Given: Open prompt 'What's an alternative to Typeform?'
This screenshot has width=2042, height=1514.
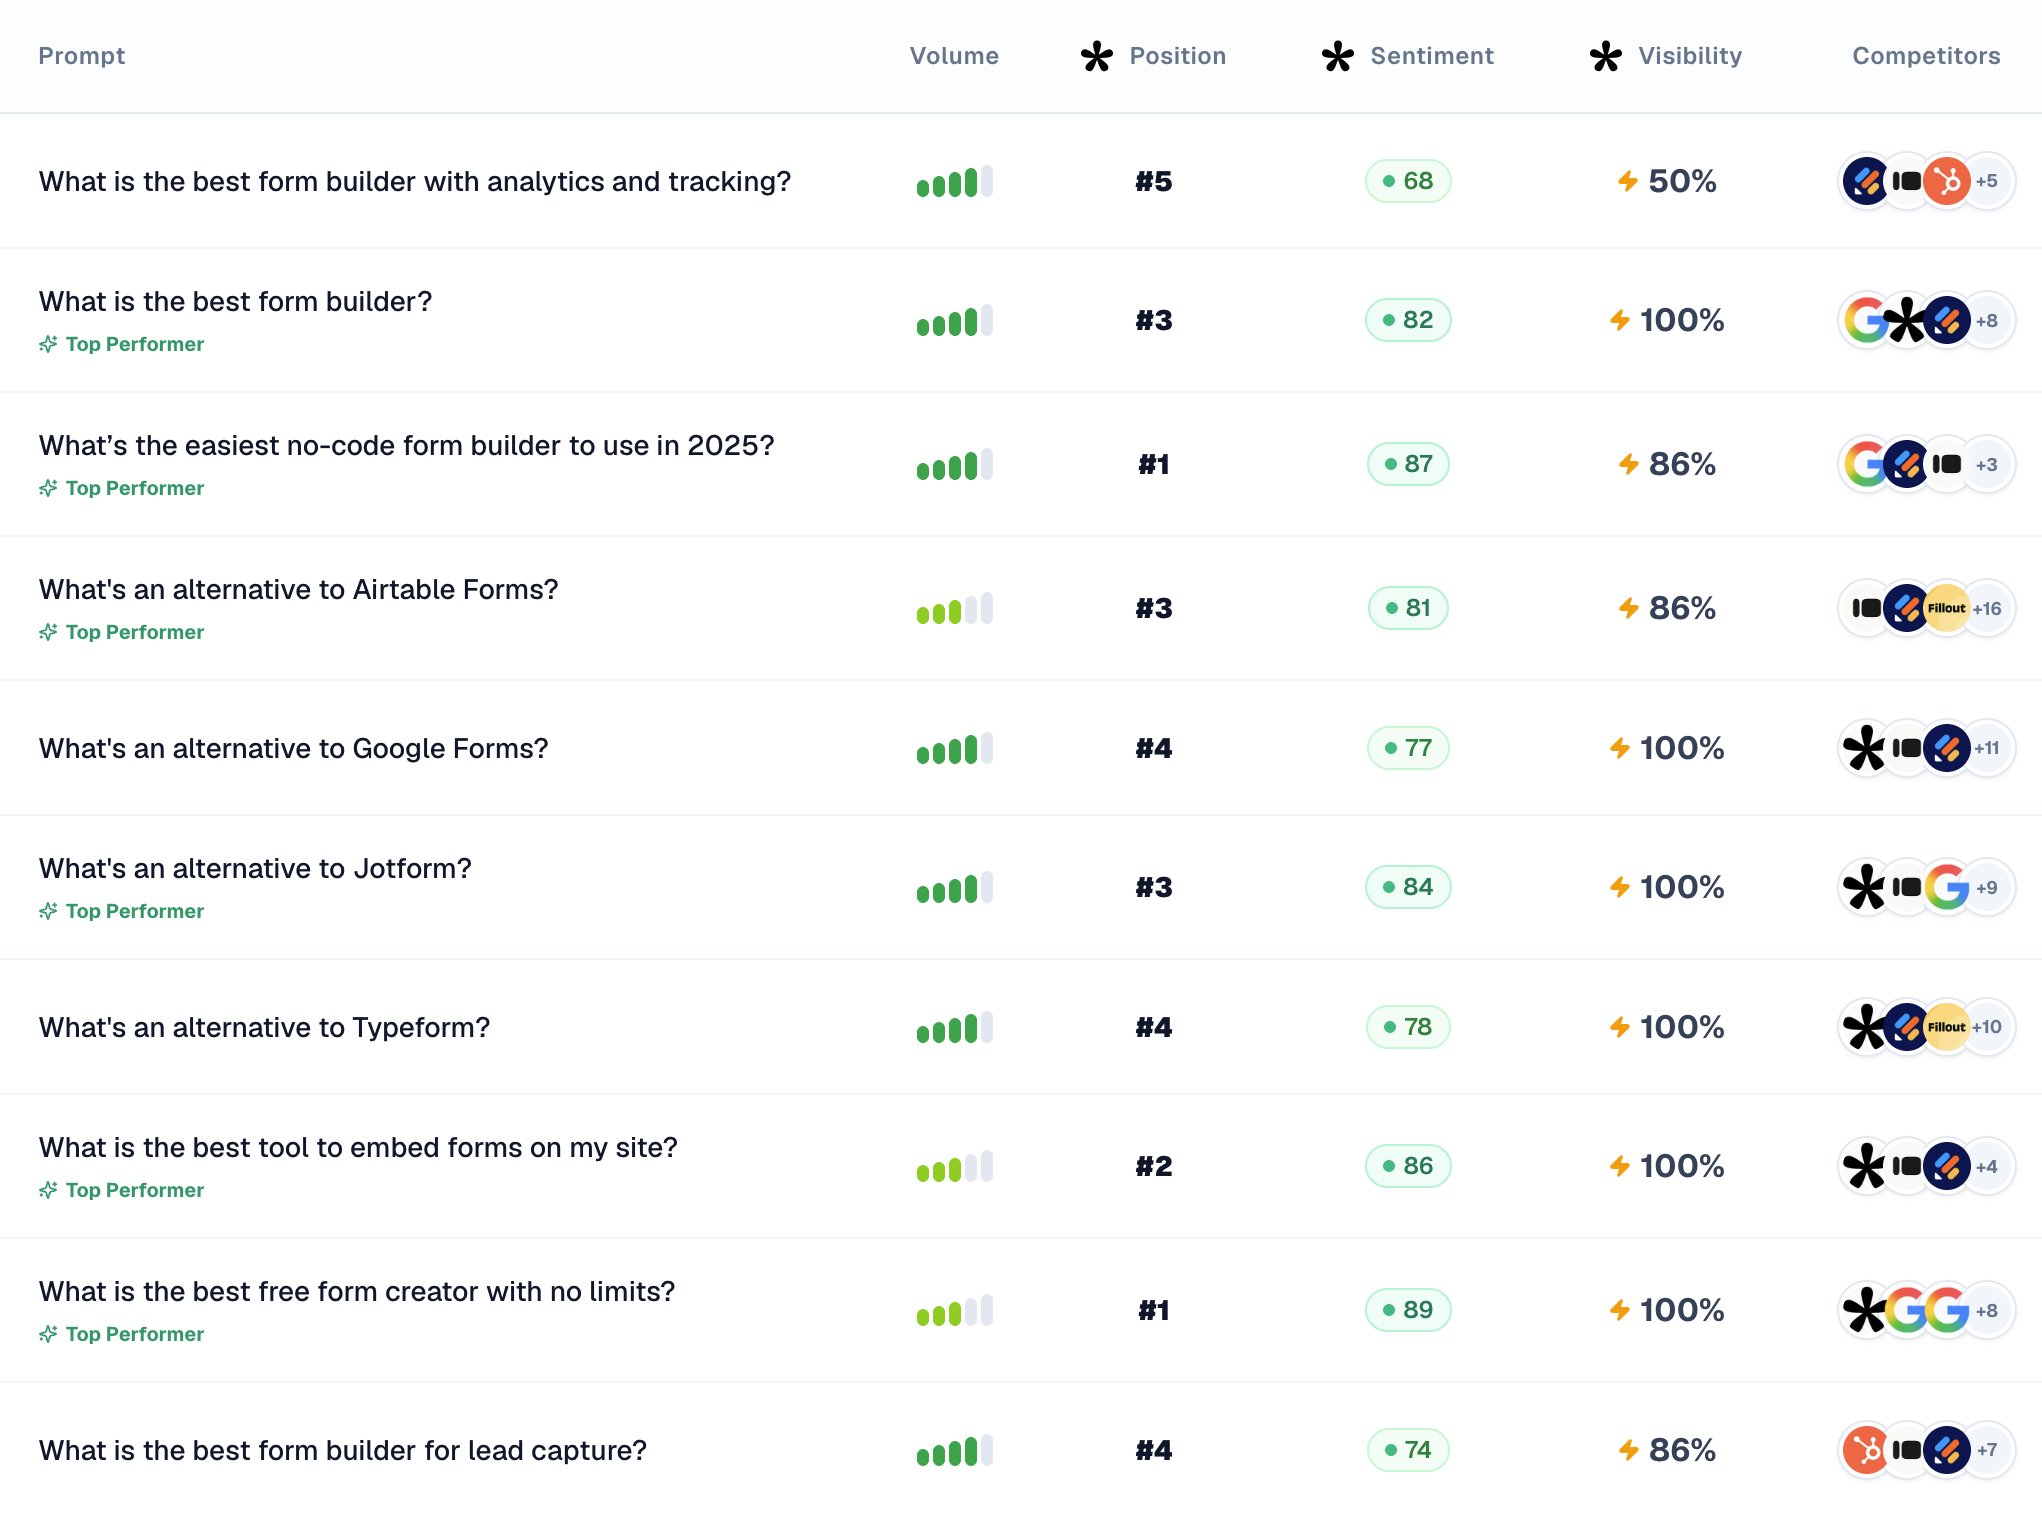Looking at the screenshot, I should coord(264,1027).
